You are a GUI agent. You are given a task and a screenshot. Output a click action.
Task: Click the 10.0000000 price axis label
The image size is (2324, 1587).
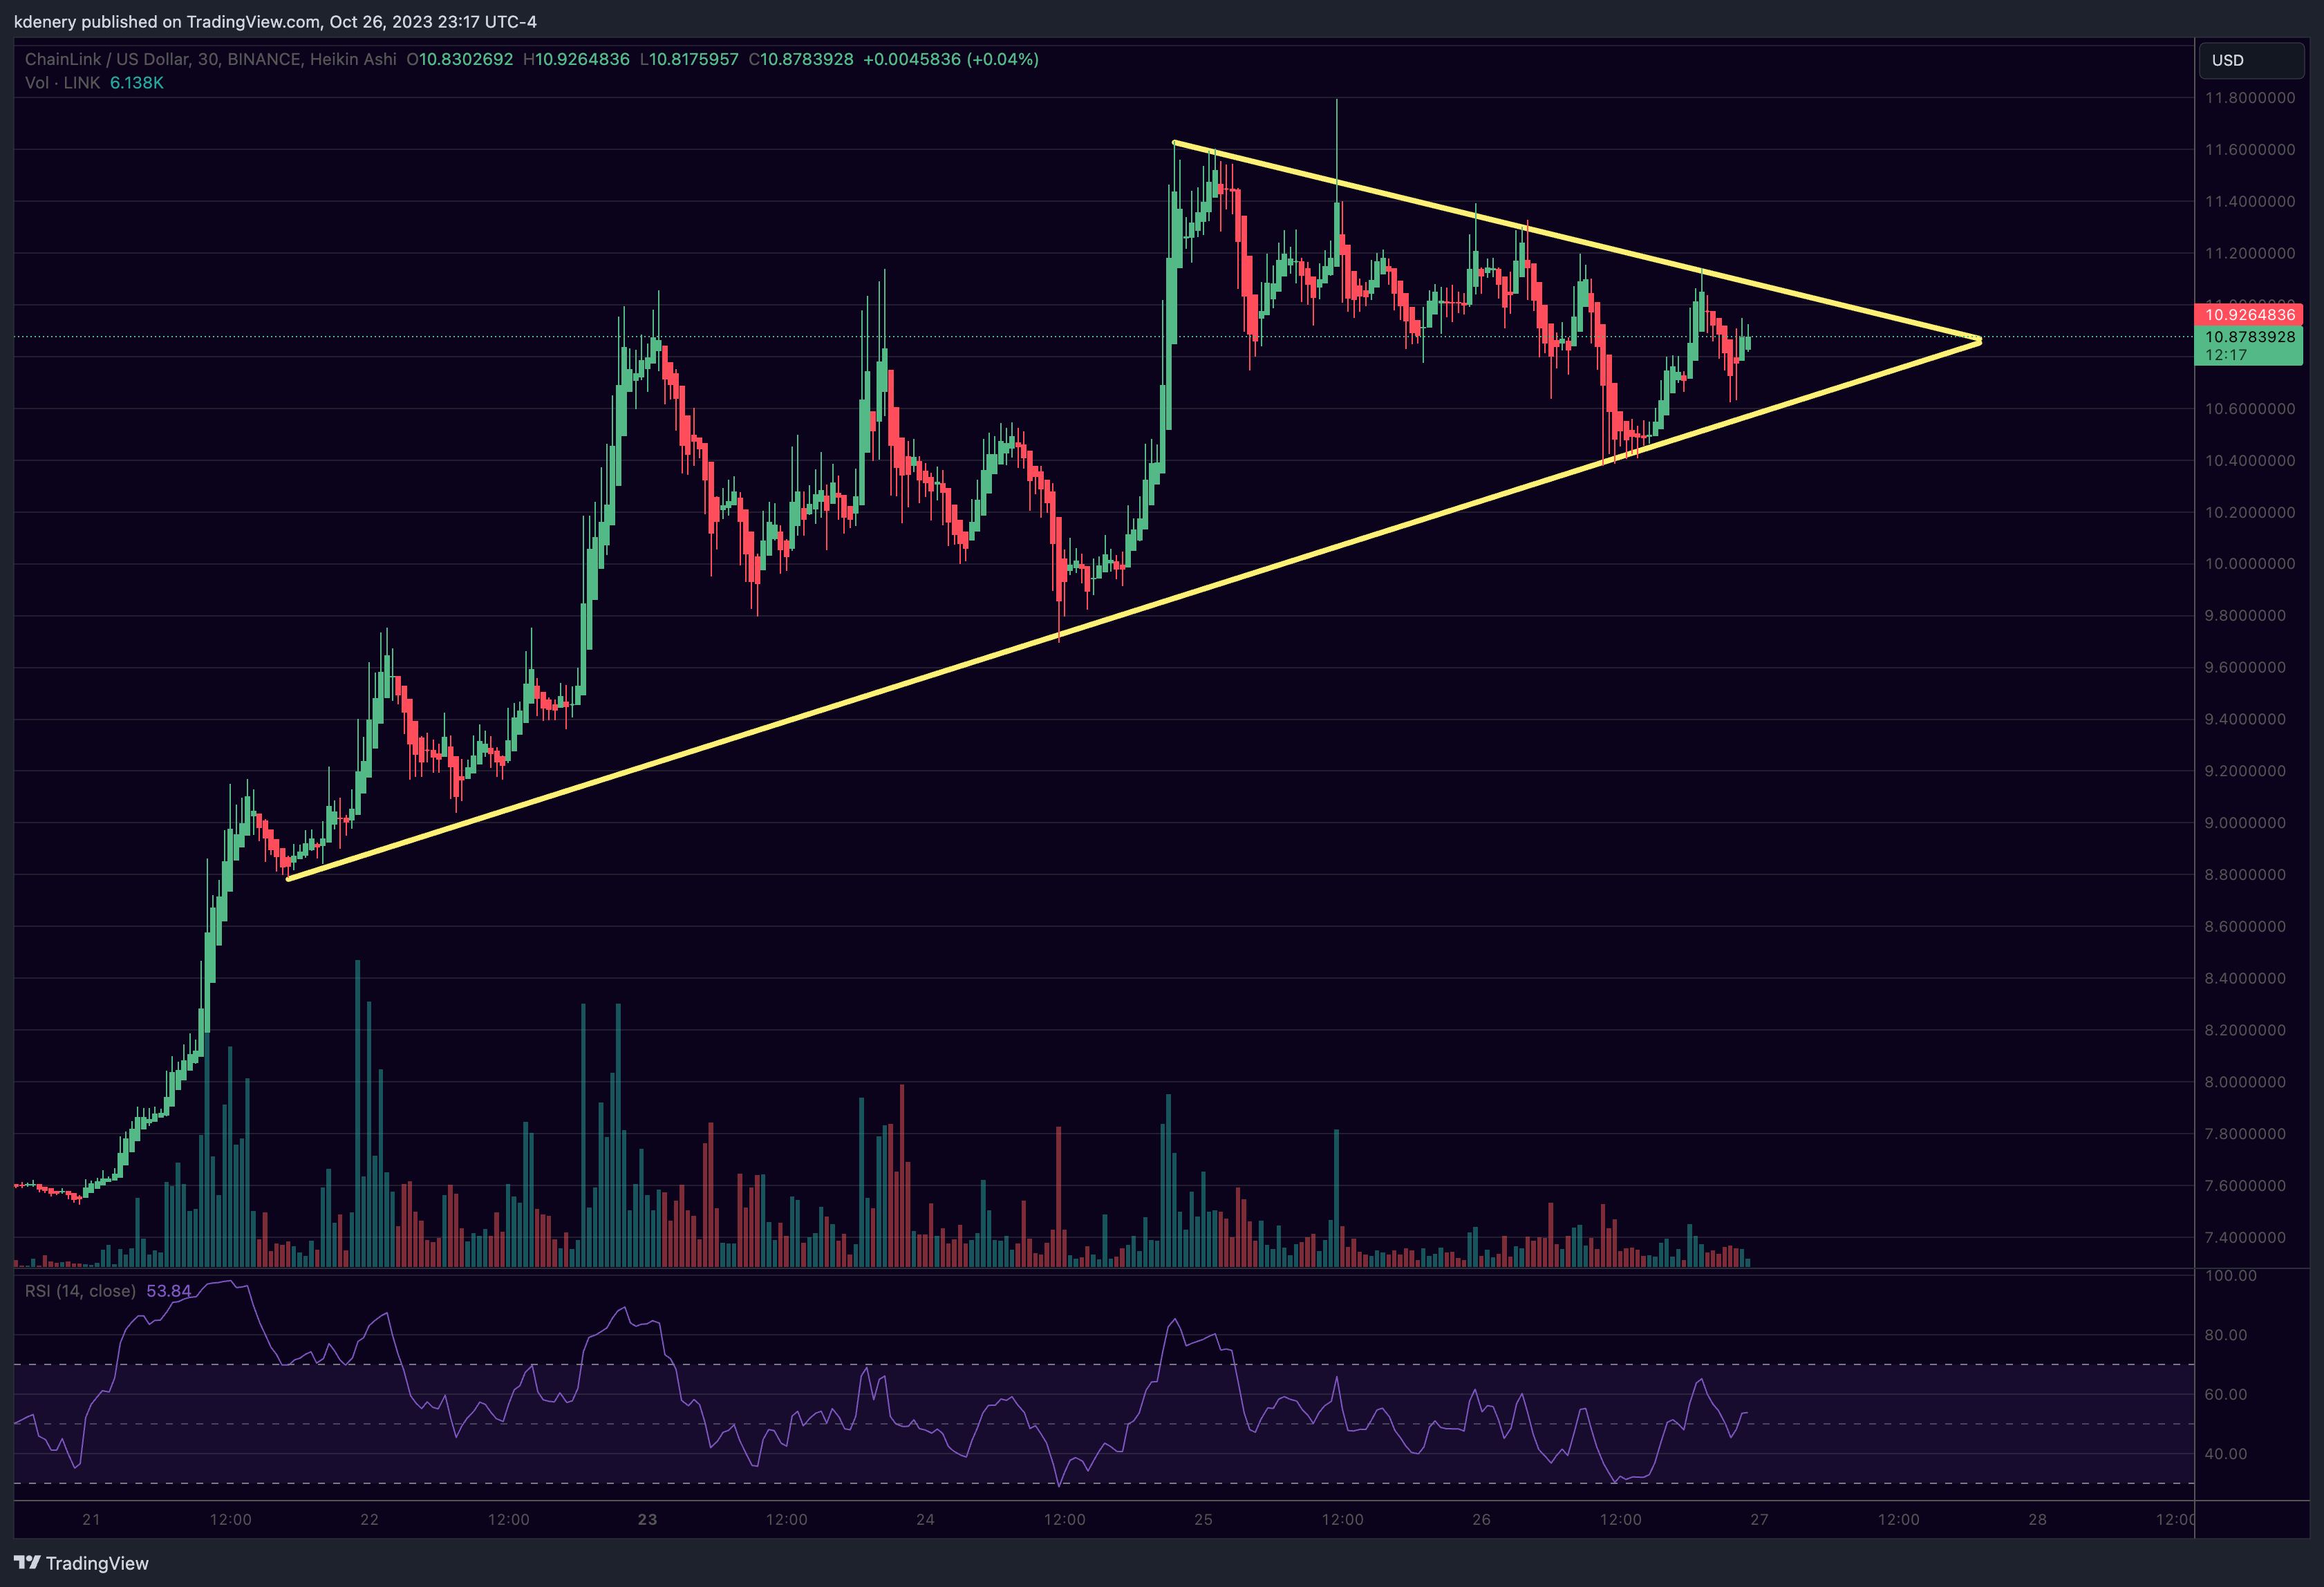[x=2250, y=564]
